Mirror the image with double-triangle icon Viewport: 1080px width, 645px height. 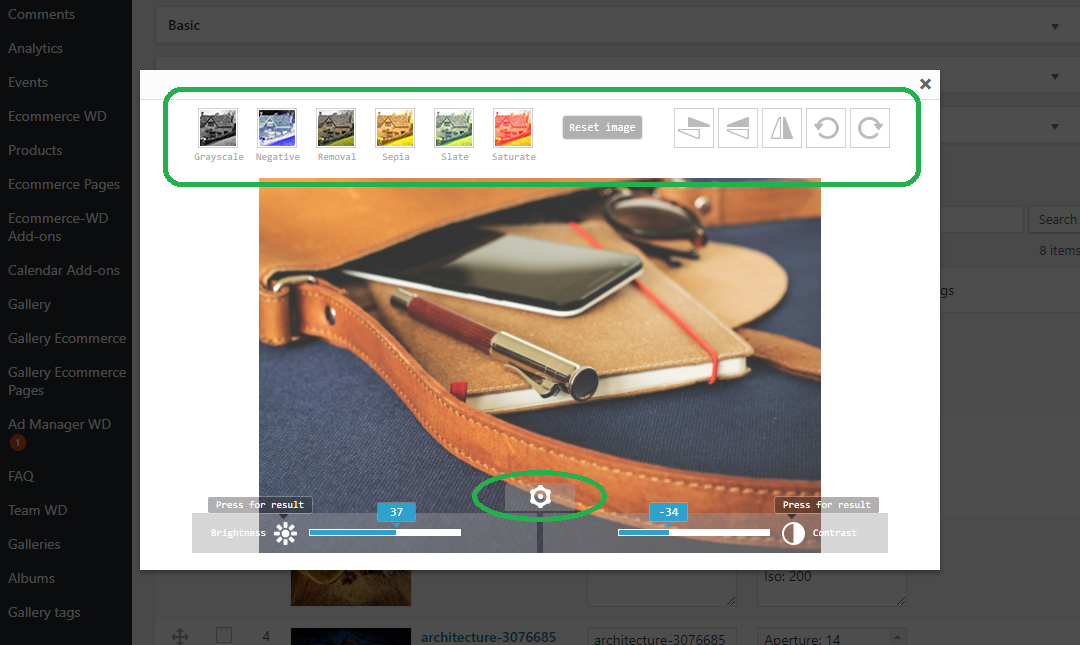782,128
